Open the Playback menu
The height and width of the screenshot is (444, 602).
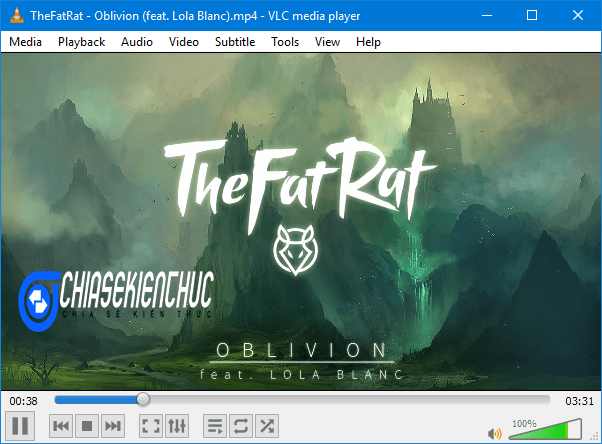81,42
